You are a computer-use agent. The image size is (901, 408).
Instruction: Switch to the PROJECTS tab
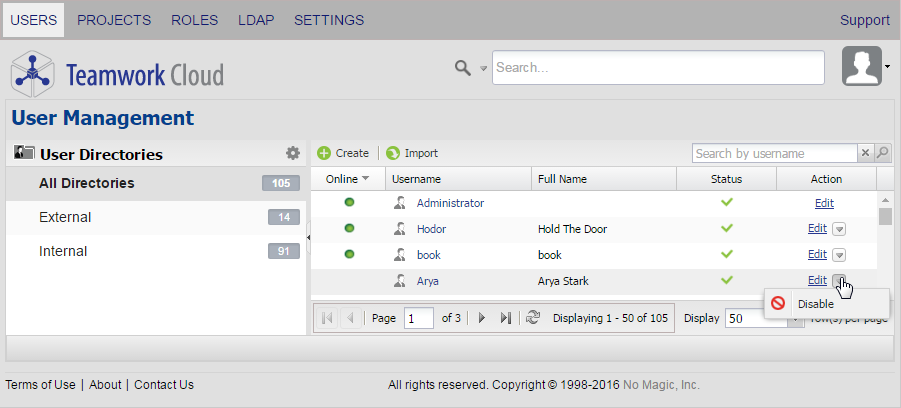[114, 20]
